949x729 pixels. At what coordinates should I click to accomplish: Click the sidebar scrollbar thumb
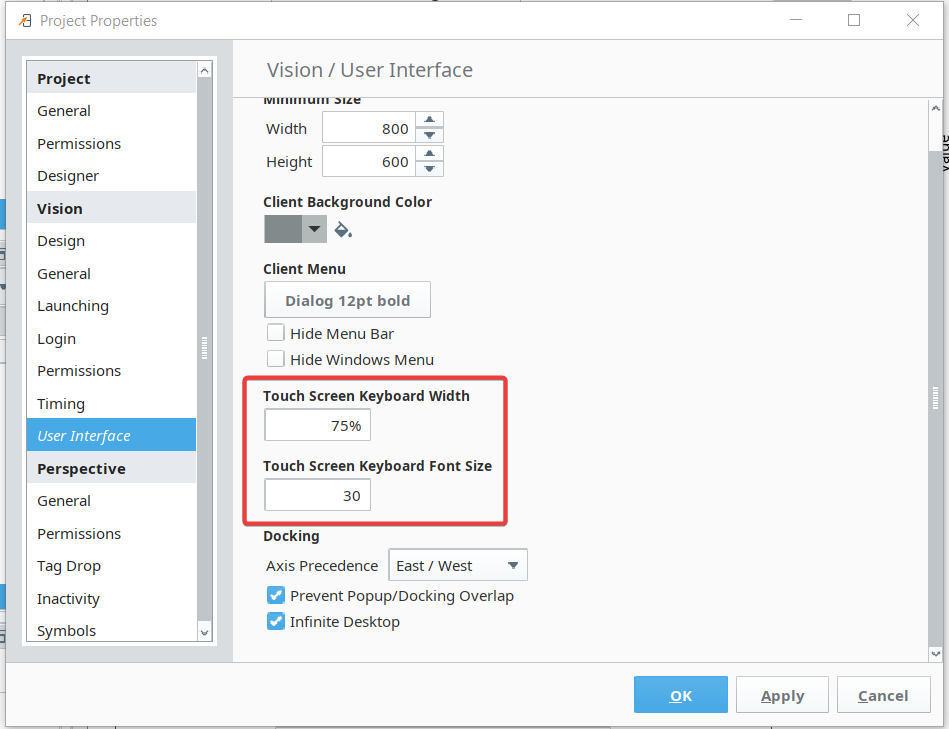click(x=205, y=348)
